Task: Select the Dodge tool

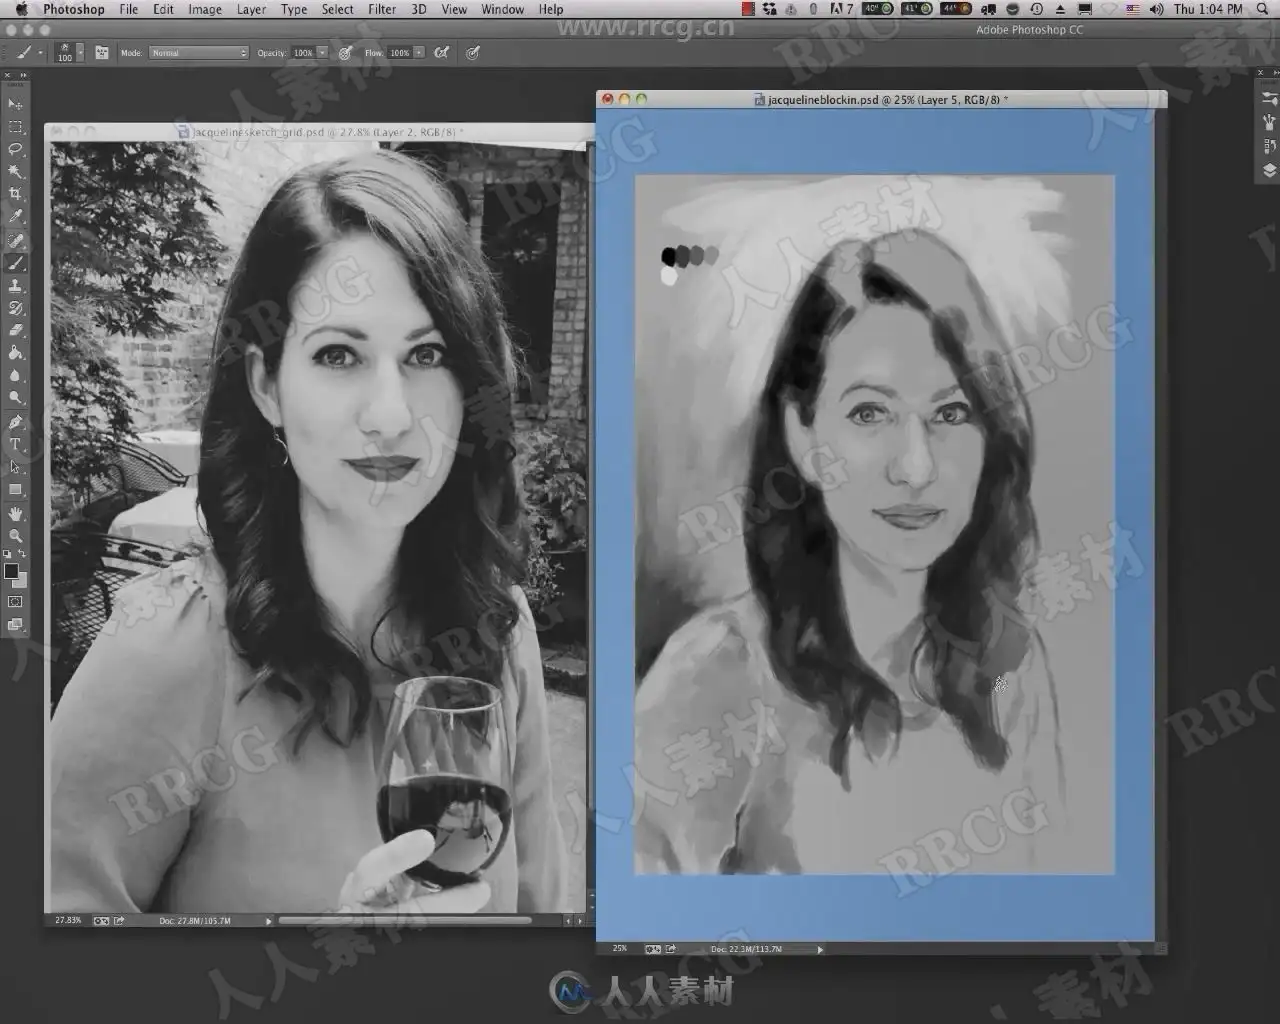Action: coord(15,398)
